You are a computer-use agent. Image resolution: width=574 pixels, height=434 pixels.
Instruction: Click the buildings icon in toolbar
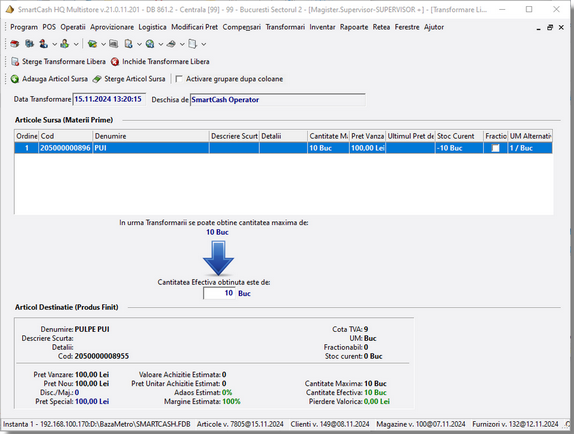(x=29, y=44)
